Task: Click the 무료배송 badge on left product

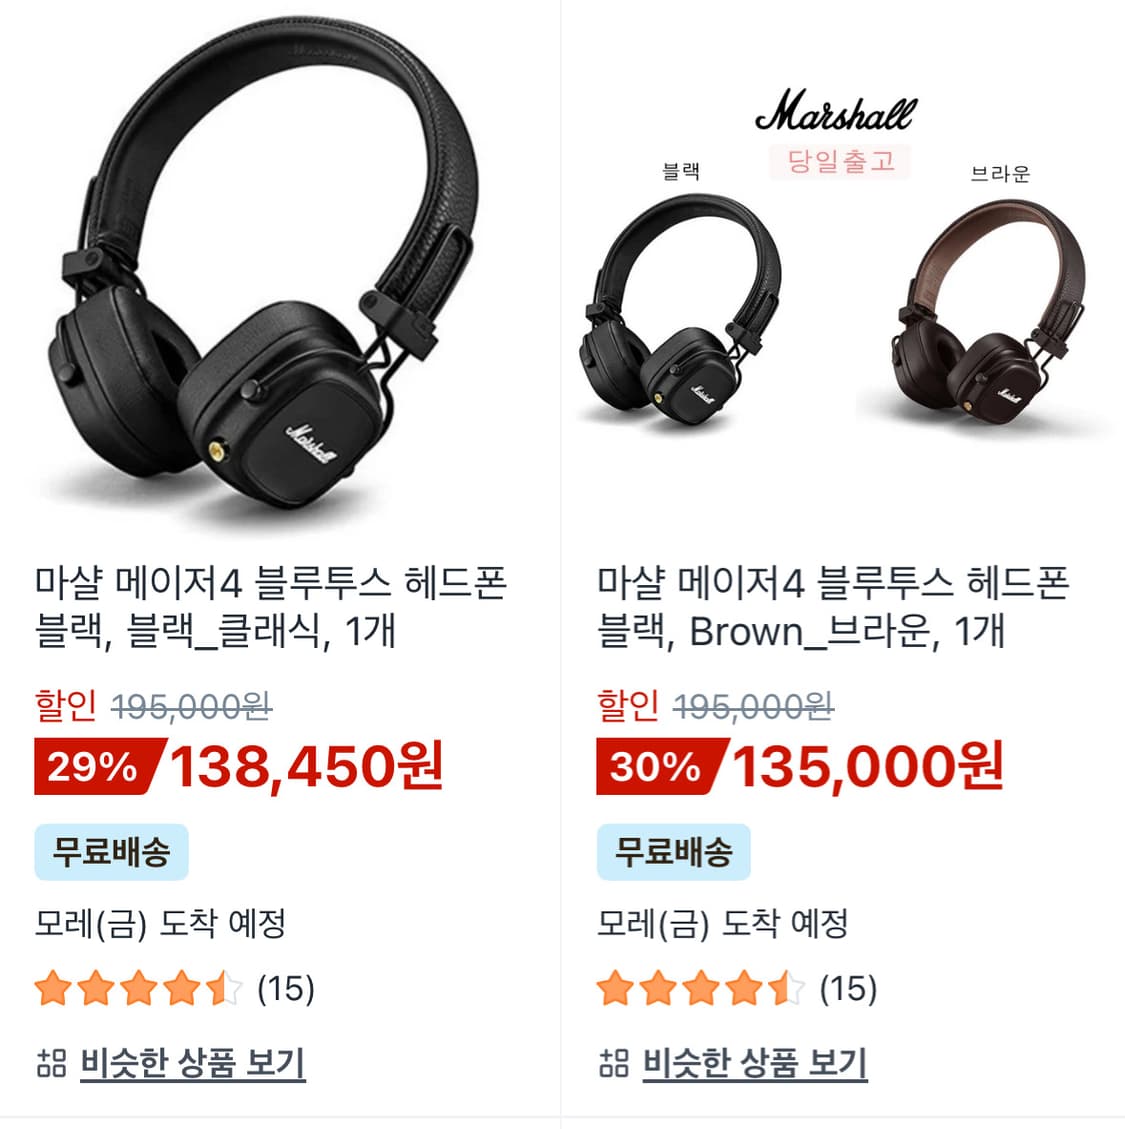Action: click(x=112, y=852)
